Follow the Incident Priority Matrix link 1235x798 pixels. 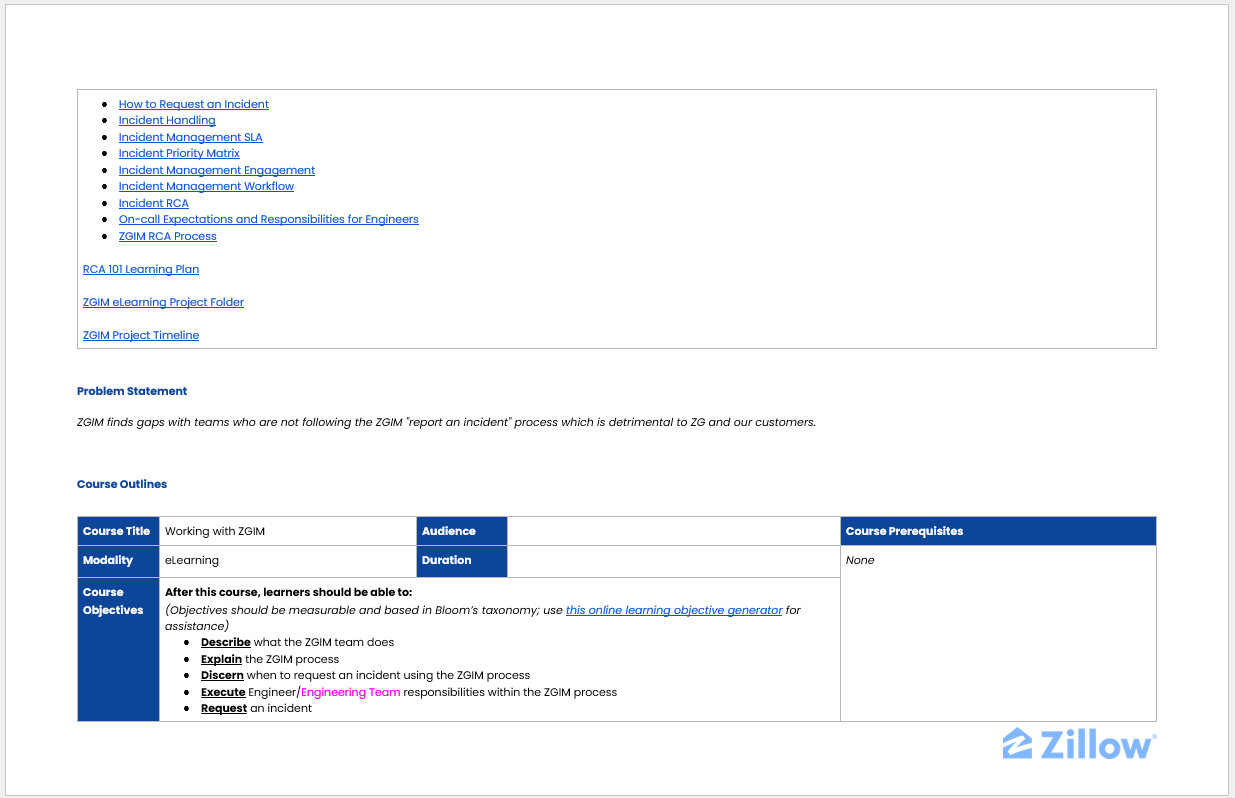179,153
